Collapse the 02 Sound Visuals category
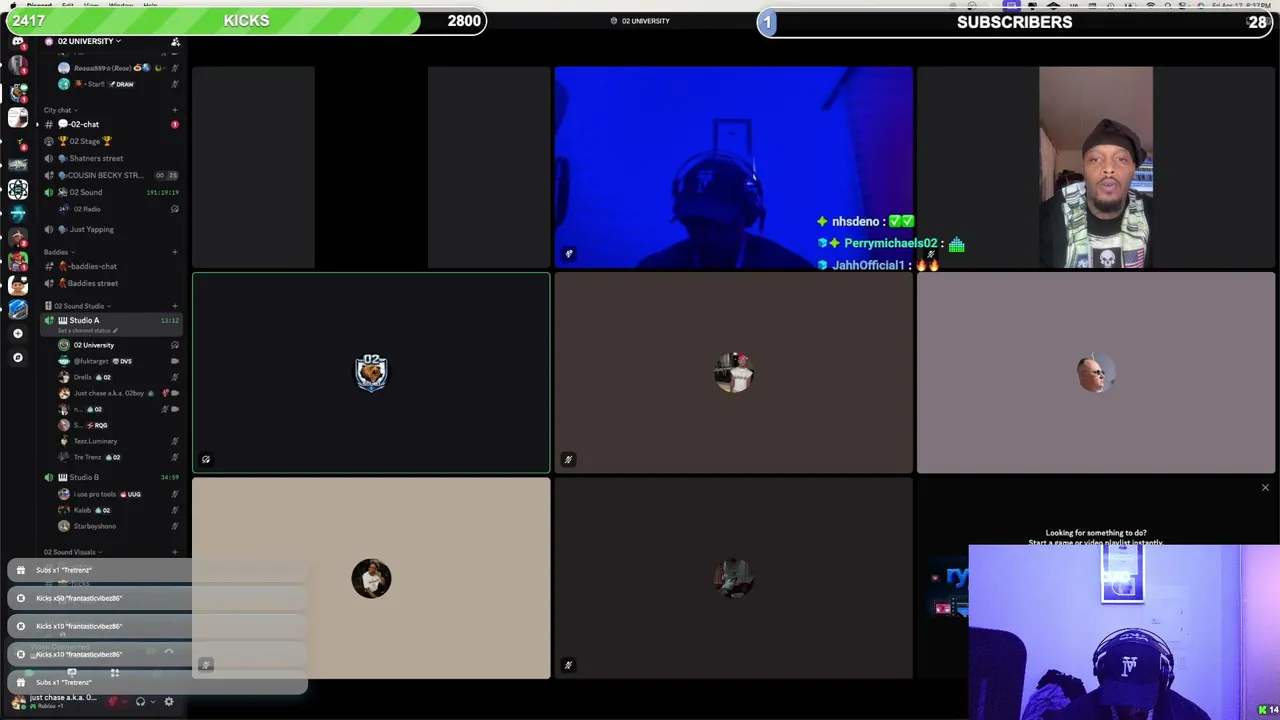Viewport: 1280px width, 720px height. pyautogui.click(x=71, y=552)
